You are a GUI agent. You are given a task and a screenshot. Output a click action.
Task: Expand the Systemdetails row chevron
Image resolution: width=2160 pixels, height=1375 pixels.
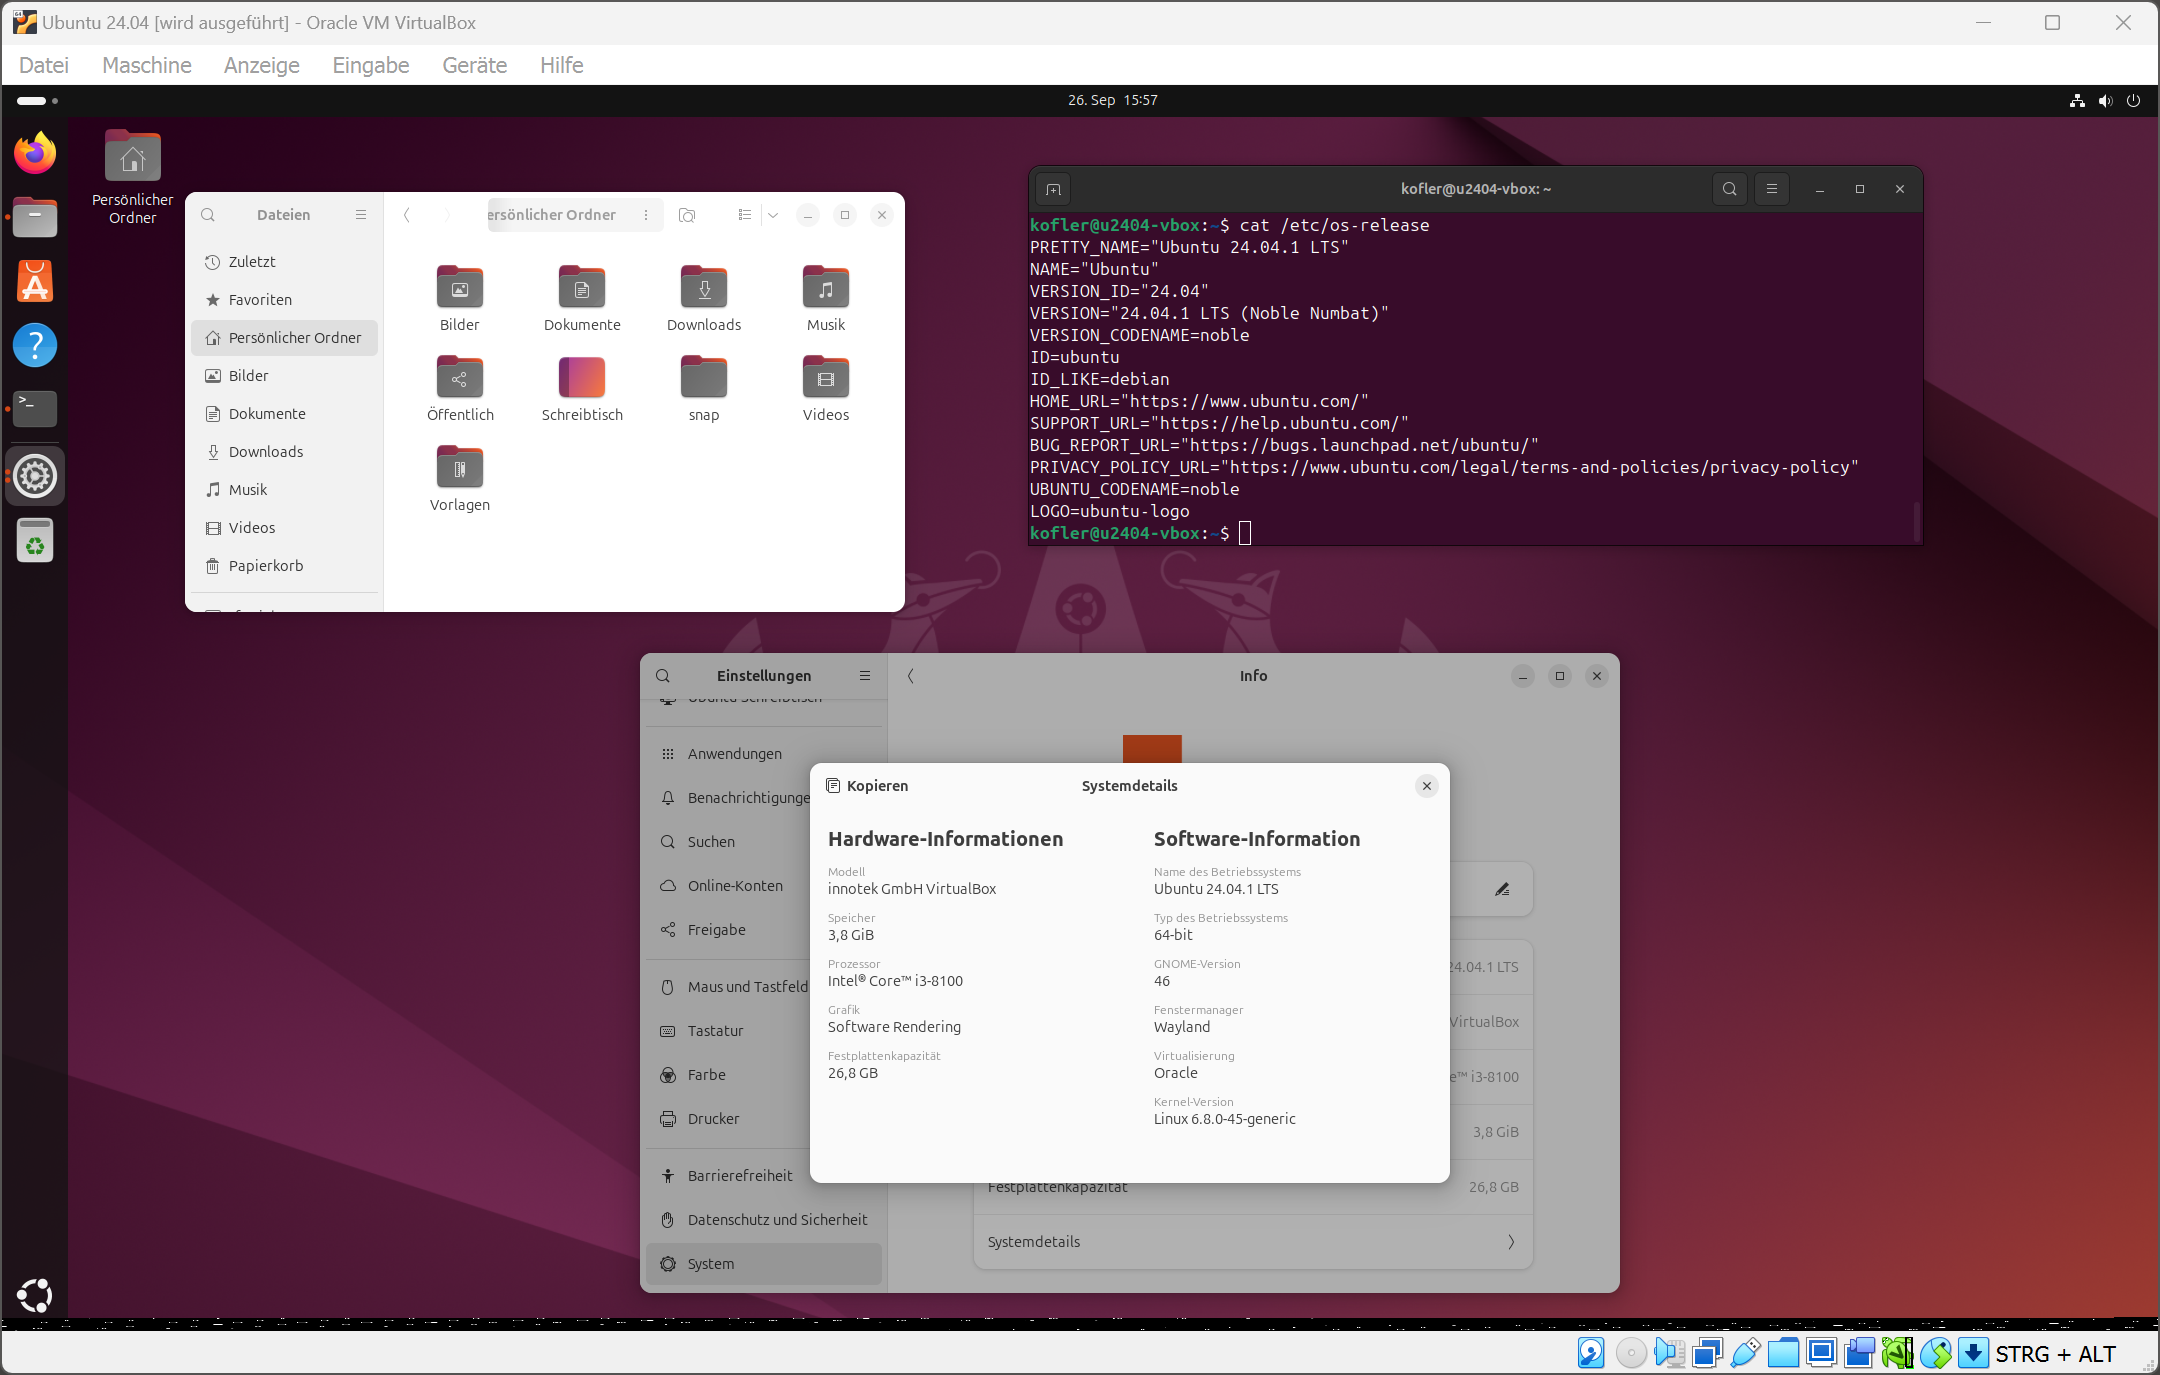tap(1511, 1242)
